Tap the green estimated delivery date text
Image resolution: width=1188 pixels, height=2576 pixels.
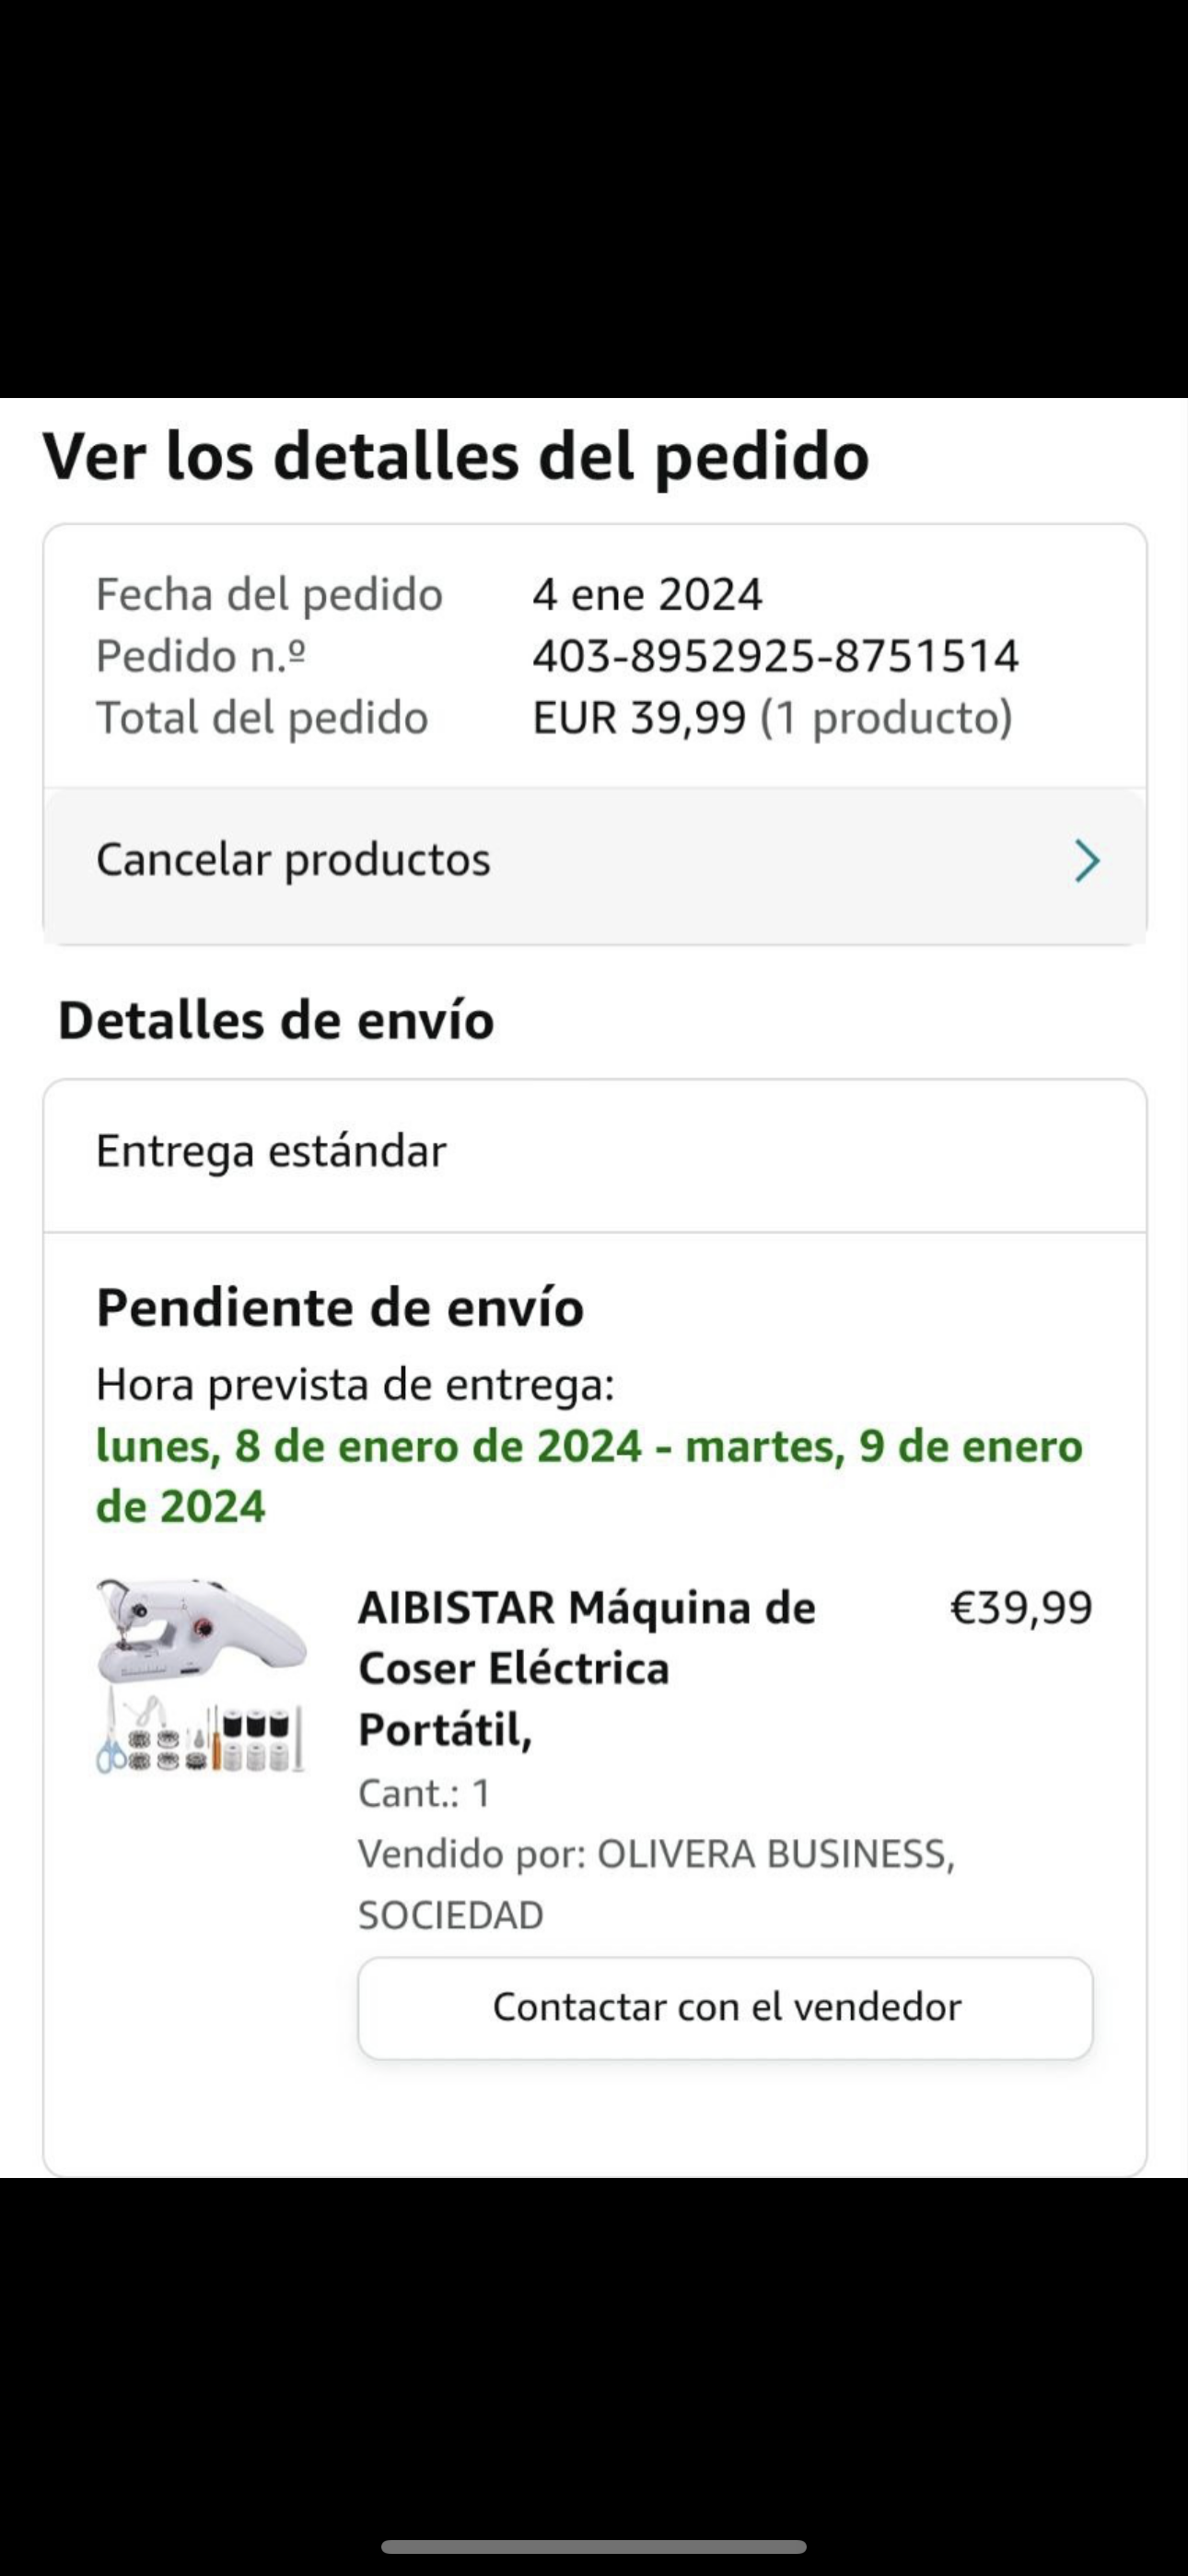589,1476
